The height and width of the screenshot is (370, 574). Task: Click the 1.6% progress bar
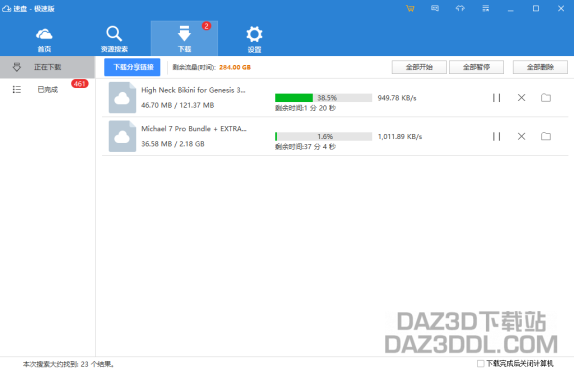point(323,137)
